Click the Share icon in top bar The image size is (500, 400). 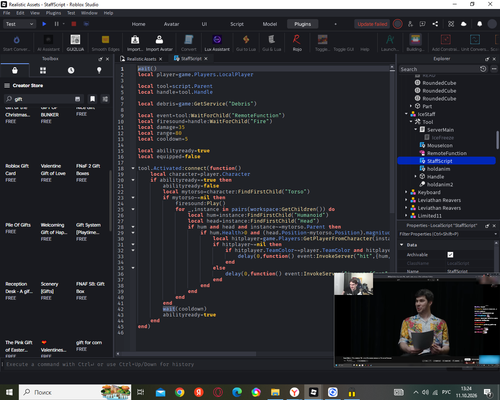click(435, 24)
